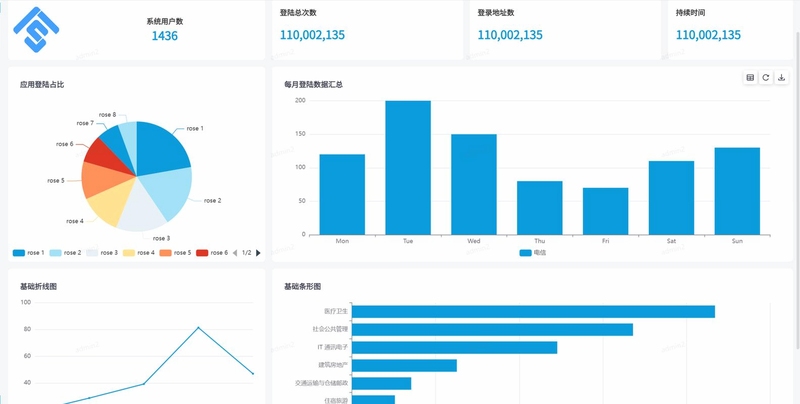Toggle rose 5 in the pie legend
This screenshot has height=404, width=800.
pos(176,252)
